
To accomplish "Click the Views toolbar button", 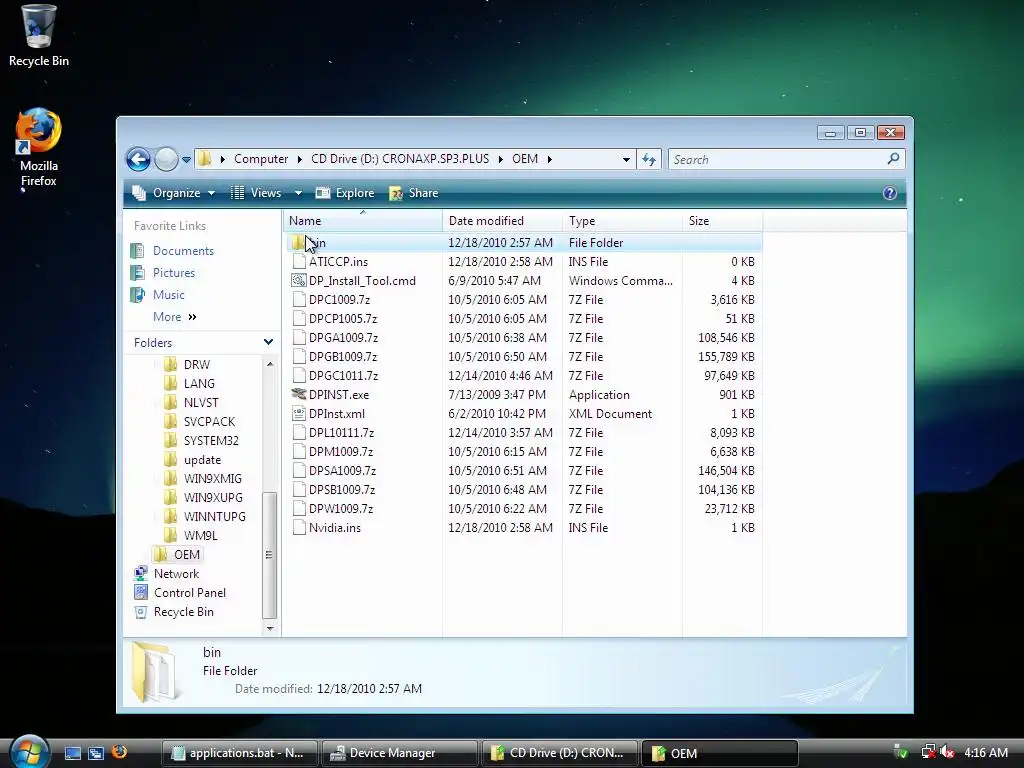I will tap(257, 193).
